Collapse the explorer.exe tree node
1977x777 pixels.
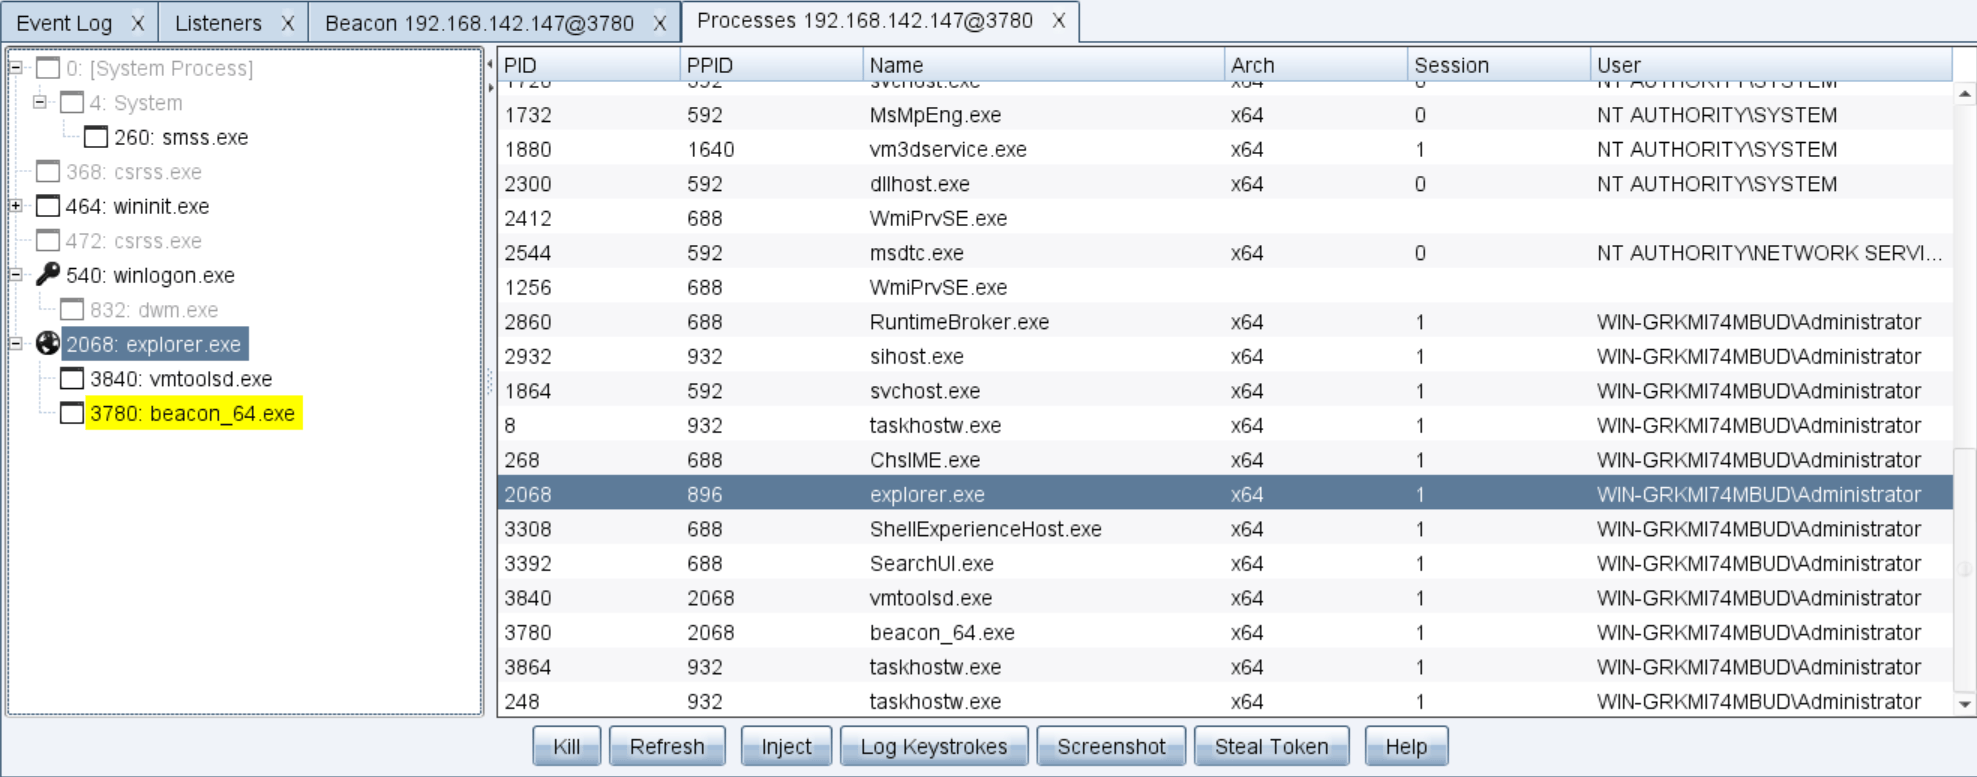[x=16, y=344]
